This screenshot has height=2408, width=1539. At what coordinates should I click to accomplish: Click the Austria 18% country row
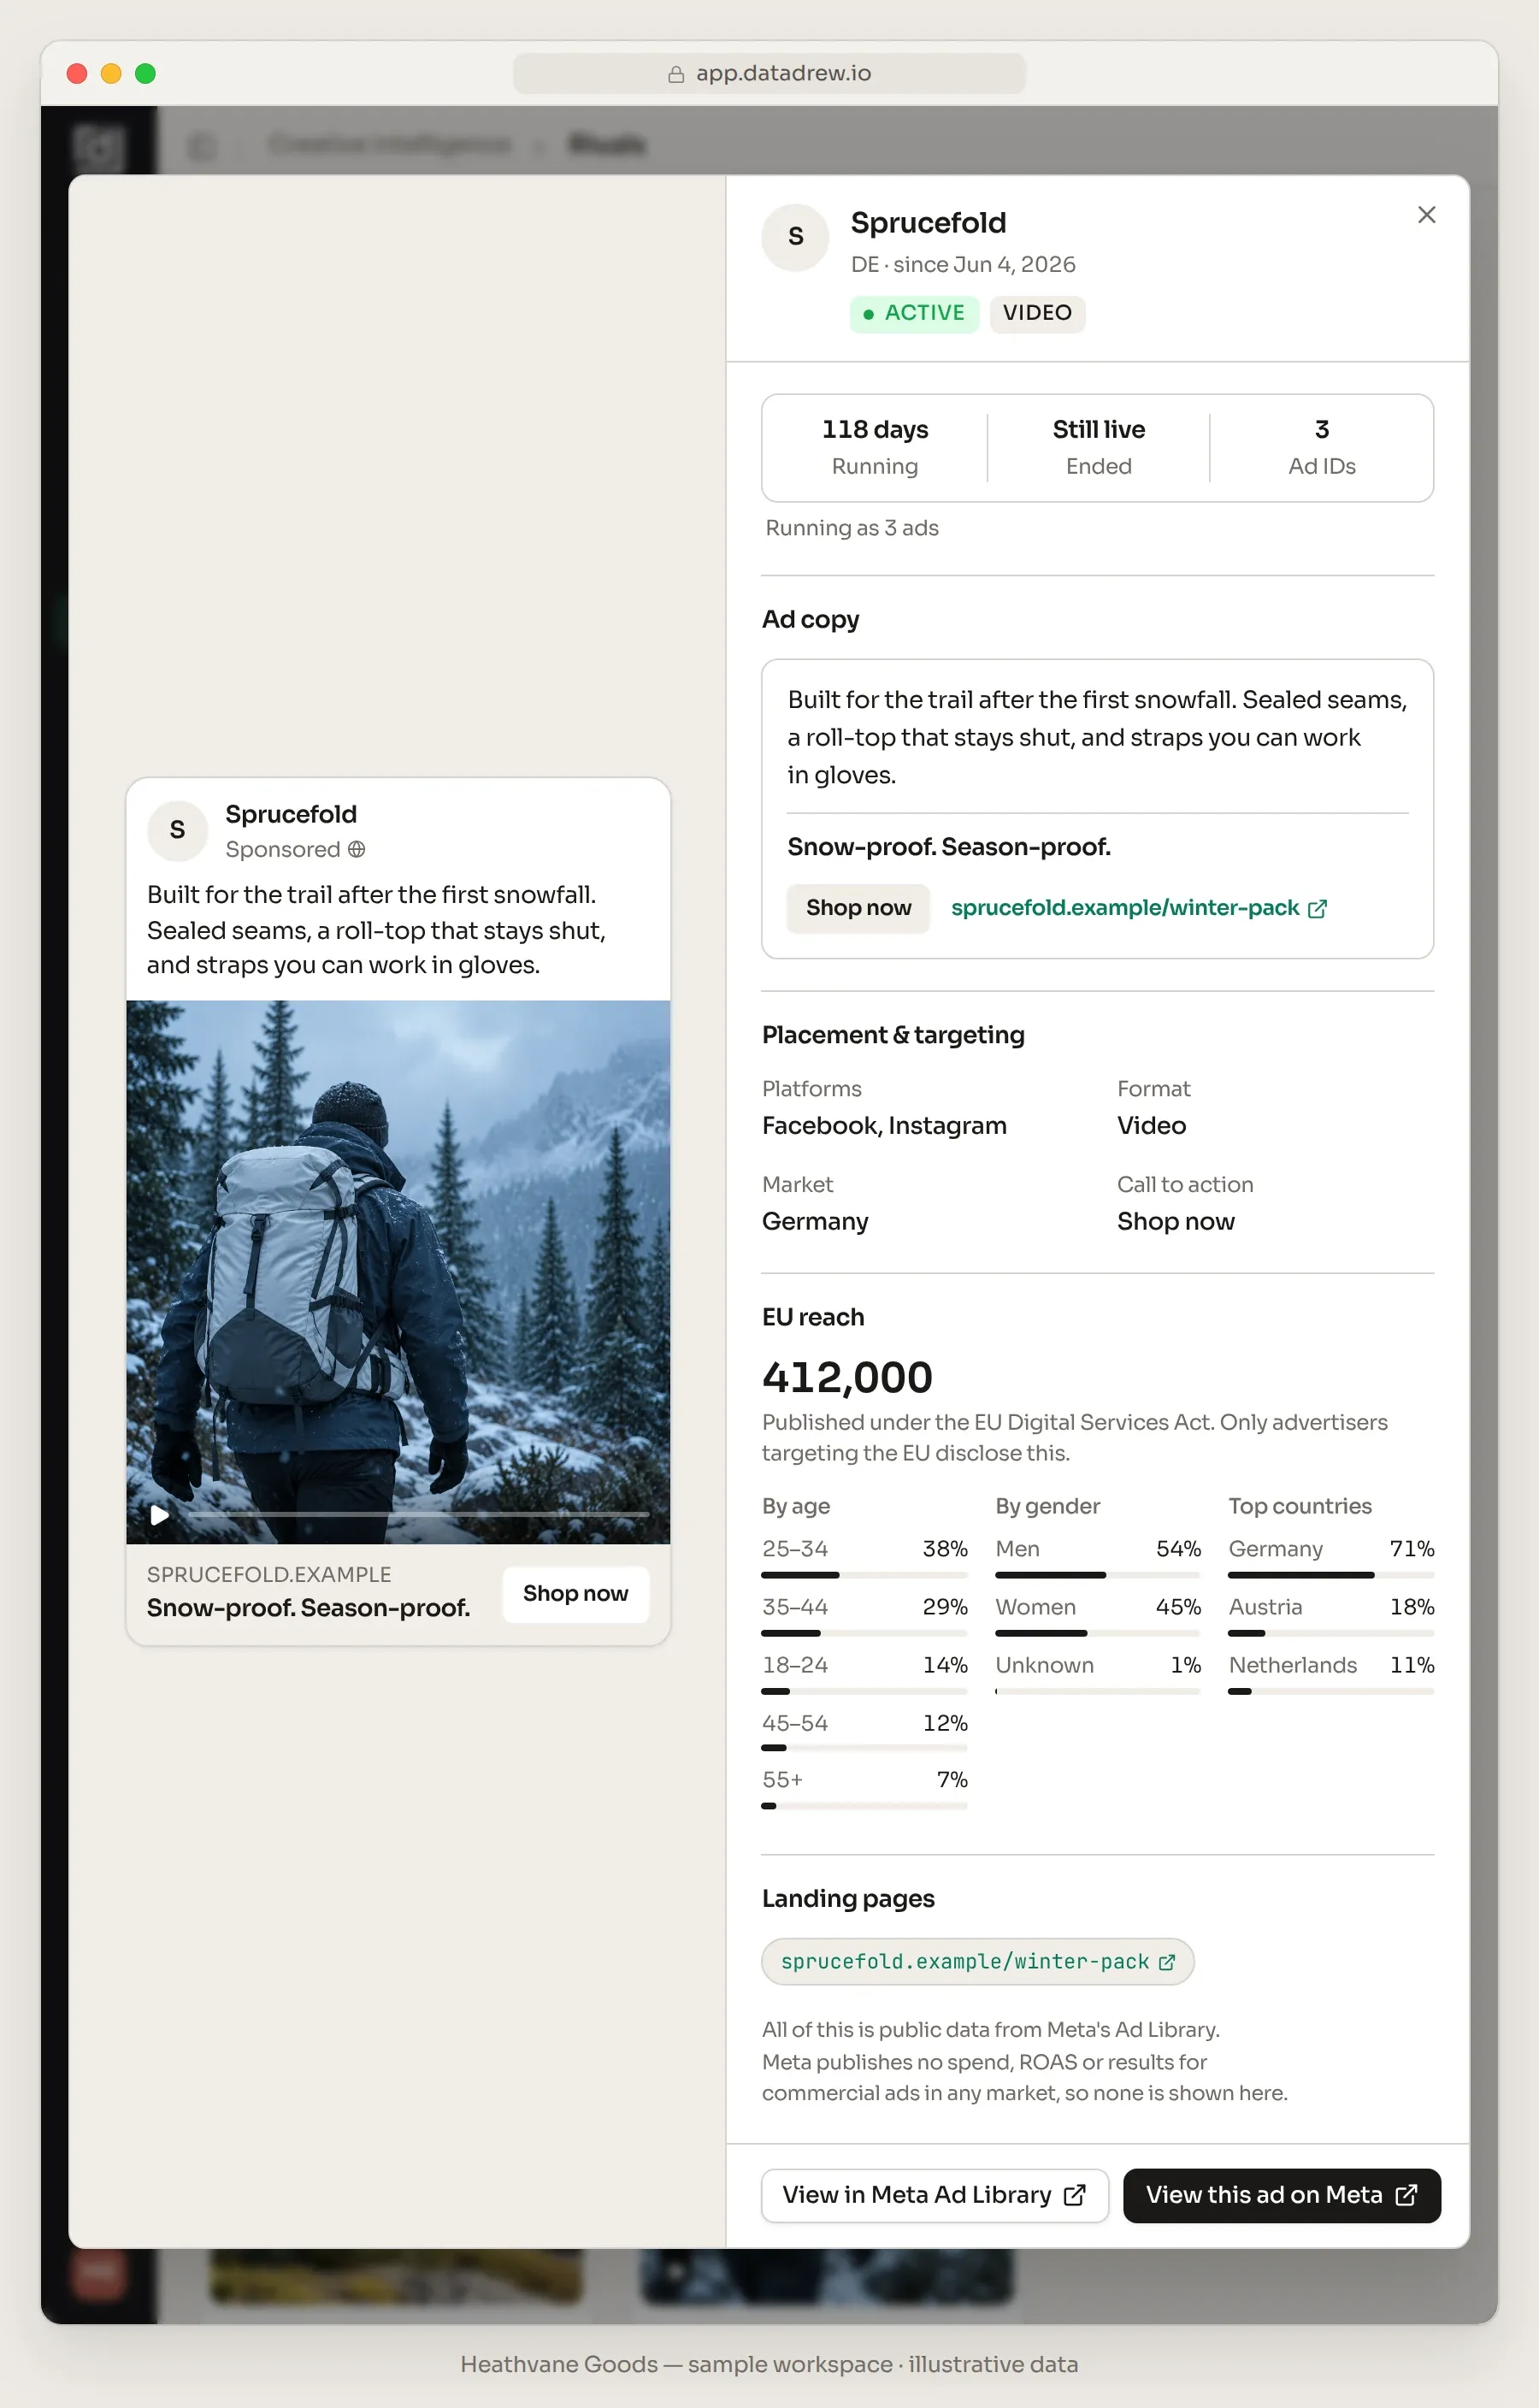(1331, 1615)
